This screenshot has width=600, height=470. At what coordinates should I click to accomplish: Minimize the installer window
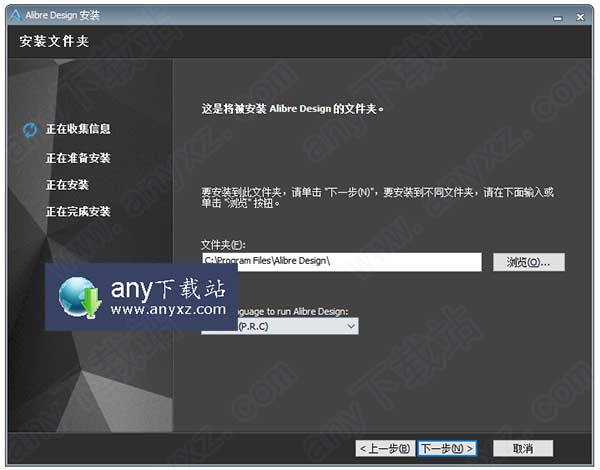558,18
